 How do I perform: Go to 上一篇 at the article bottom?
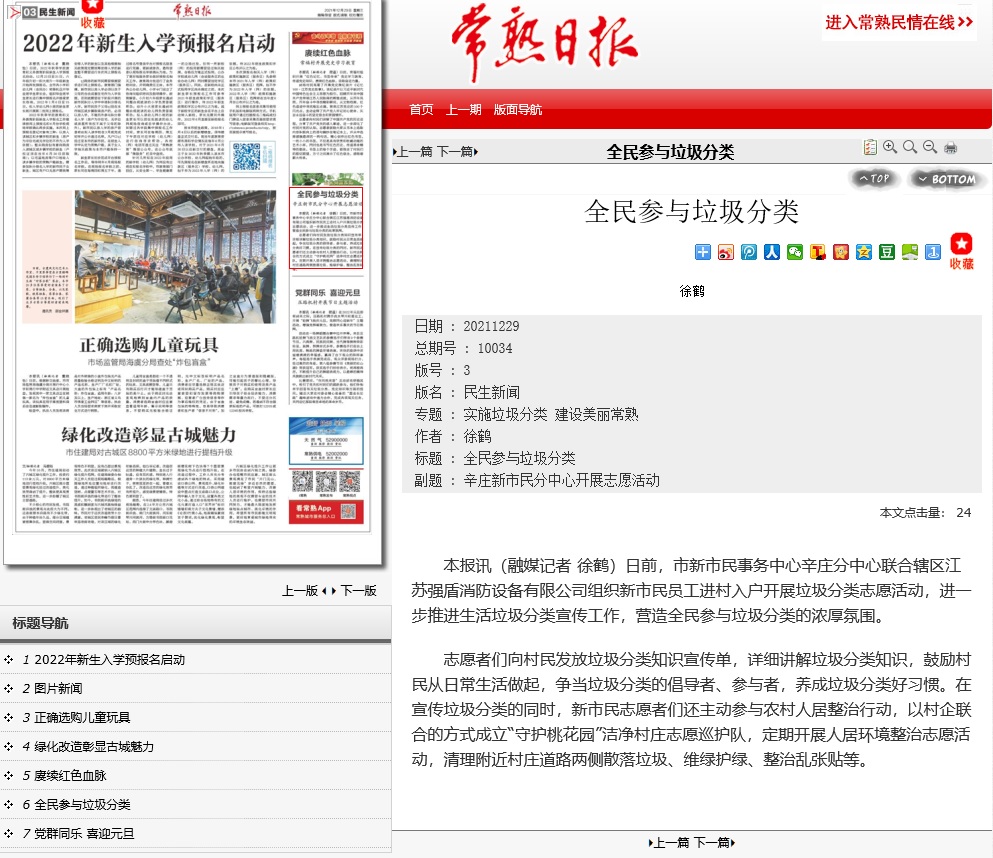click(669, 843)
